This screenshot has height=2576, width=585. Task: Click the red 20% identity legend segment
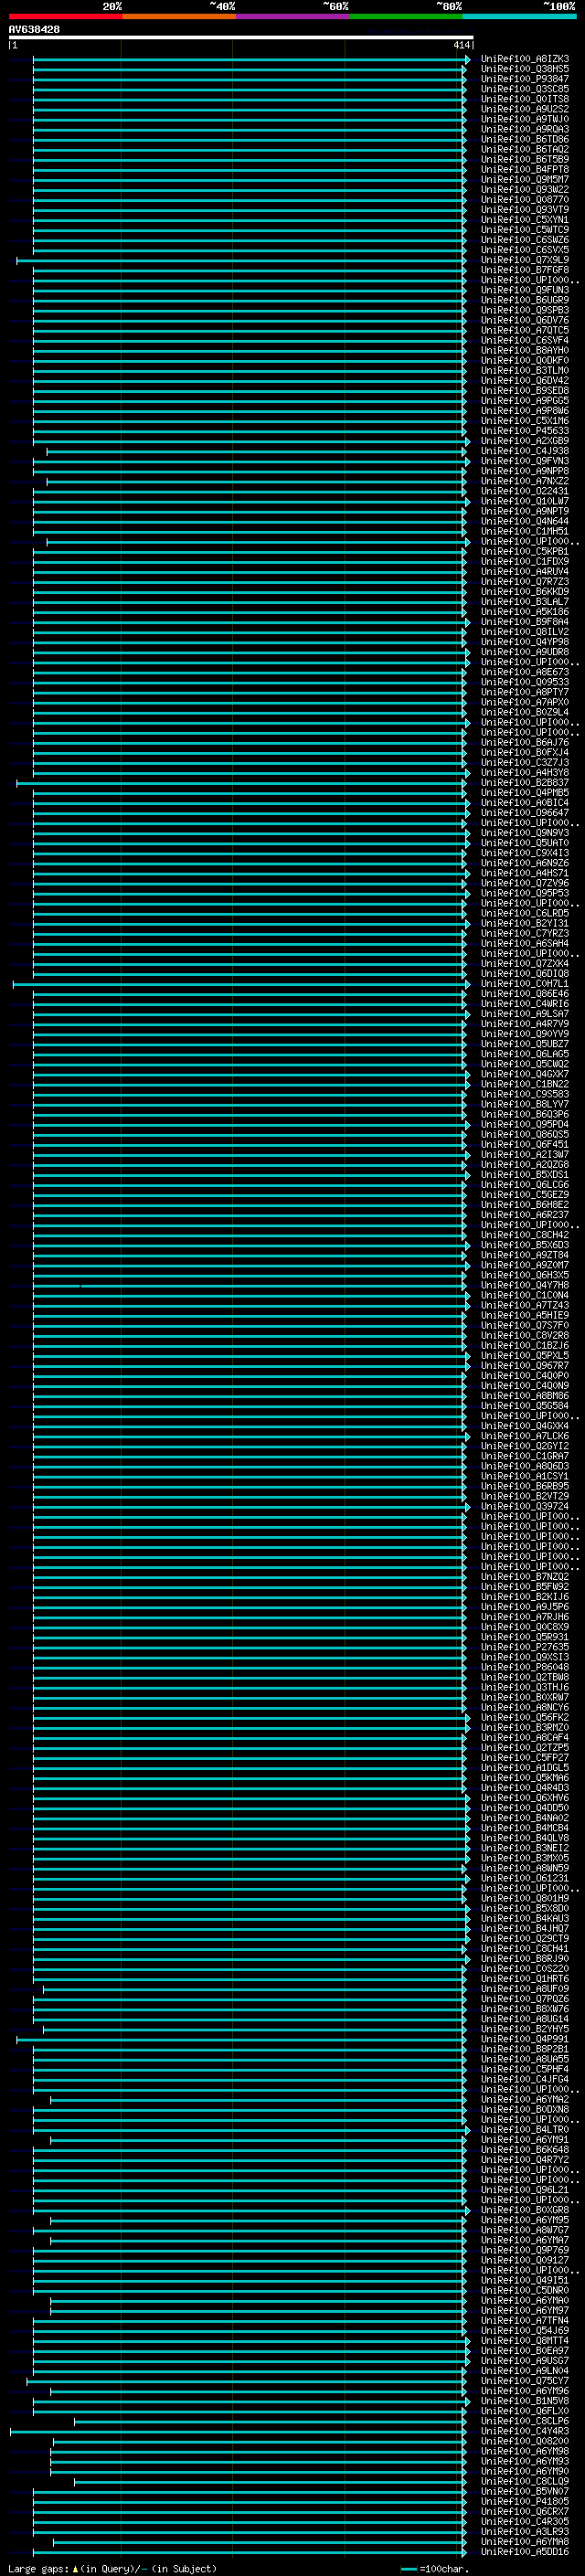pyautogui.click(x=65, y=16)
